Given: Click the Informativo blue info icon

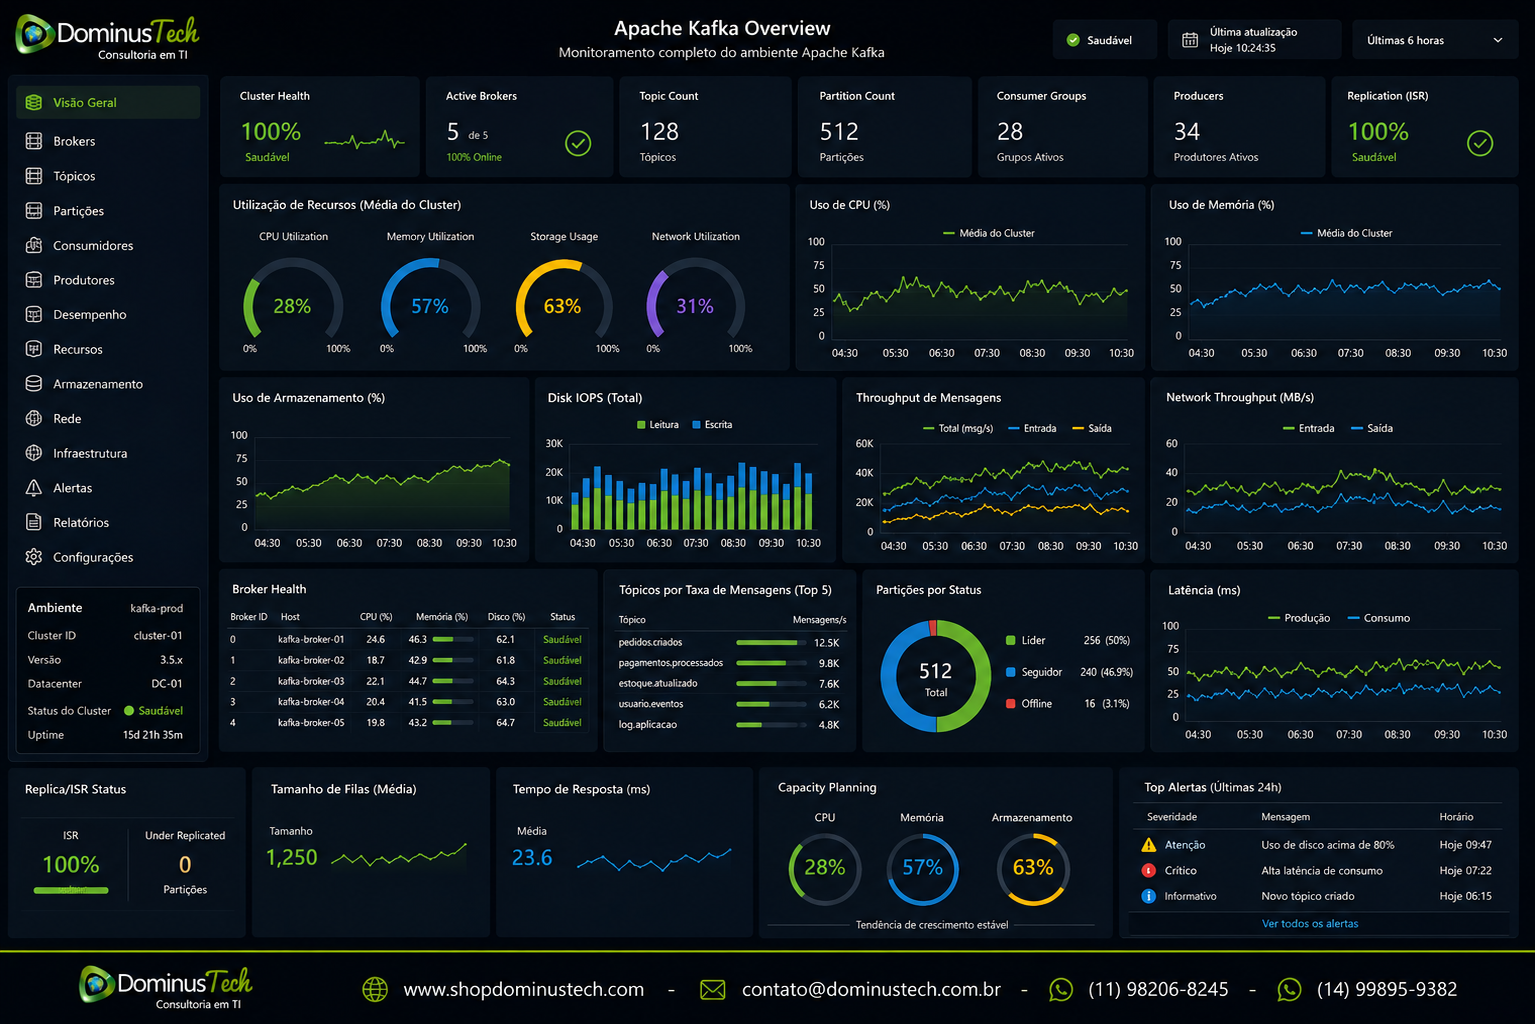Looking at the screenshot, I should click(1149, 896).
